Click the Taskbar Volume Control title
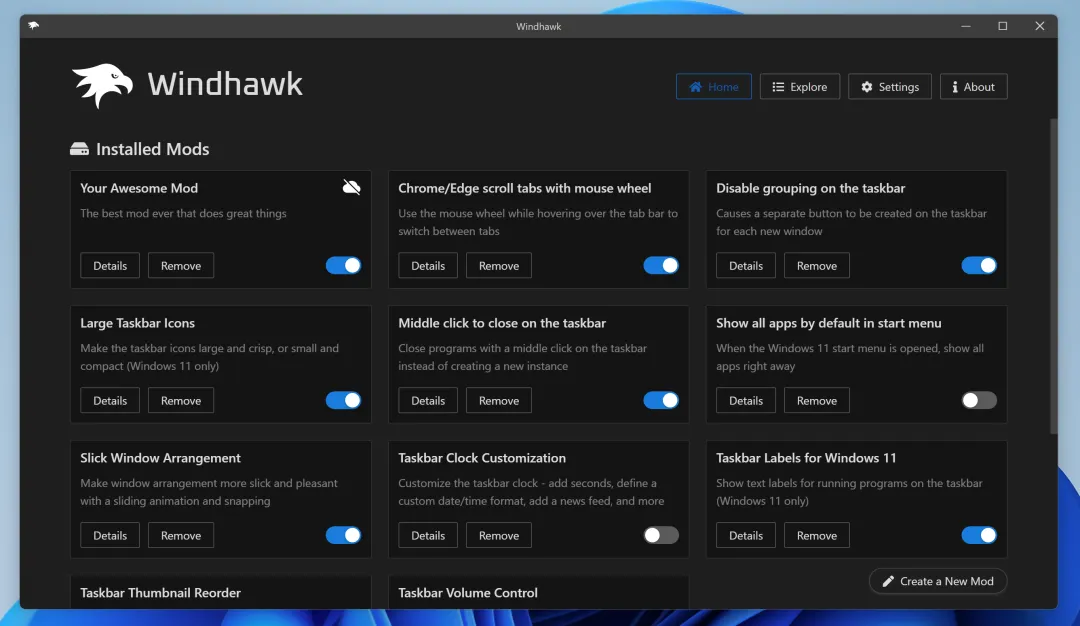 (468, 593)
